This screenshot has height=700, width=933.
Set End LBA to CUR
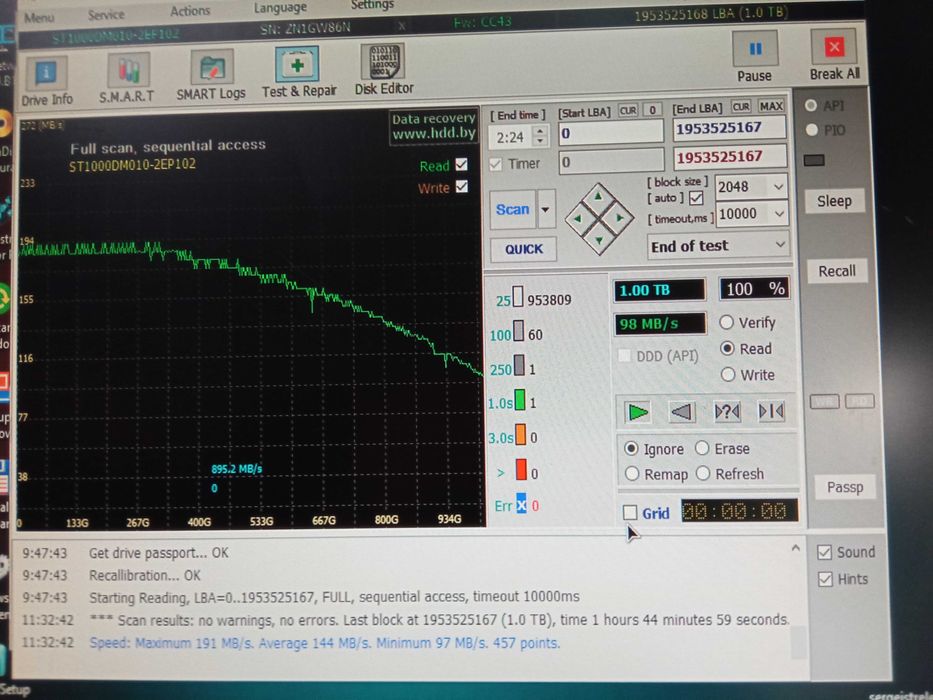741,107
